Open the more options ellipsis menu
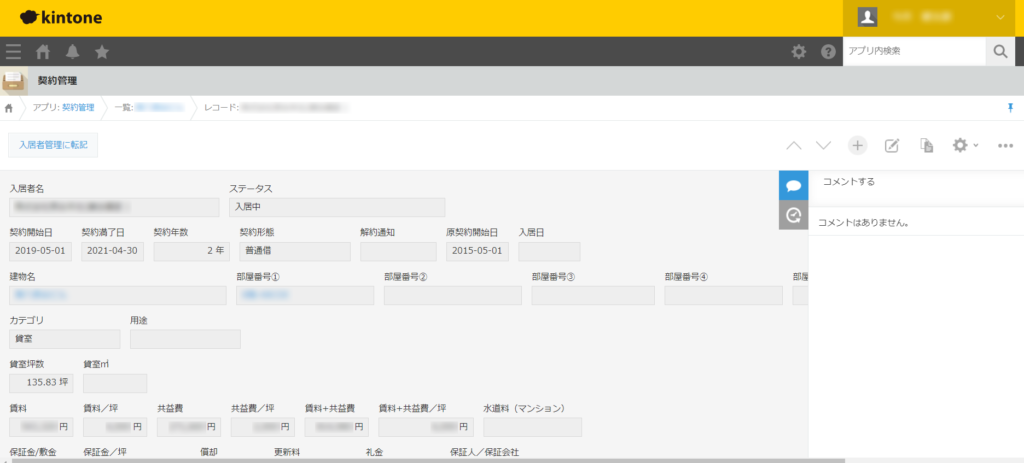The width and height of the screenshot is (1024, 463). (x=1006, y=146)
